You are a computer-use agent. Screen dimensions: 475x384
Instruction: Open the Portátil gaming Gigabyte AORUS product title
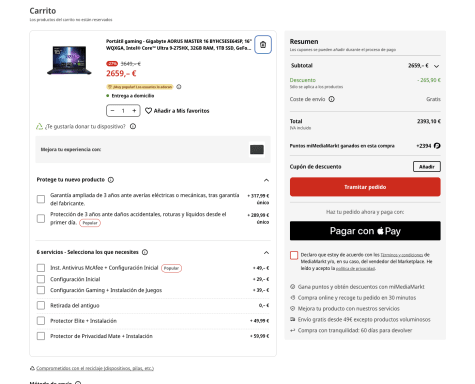[x=179, y=45]
